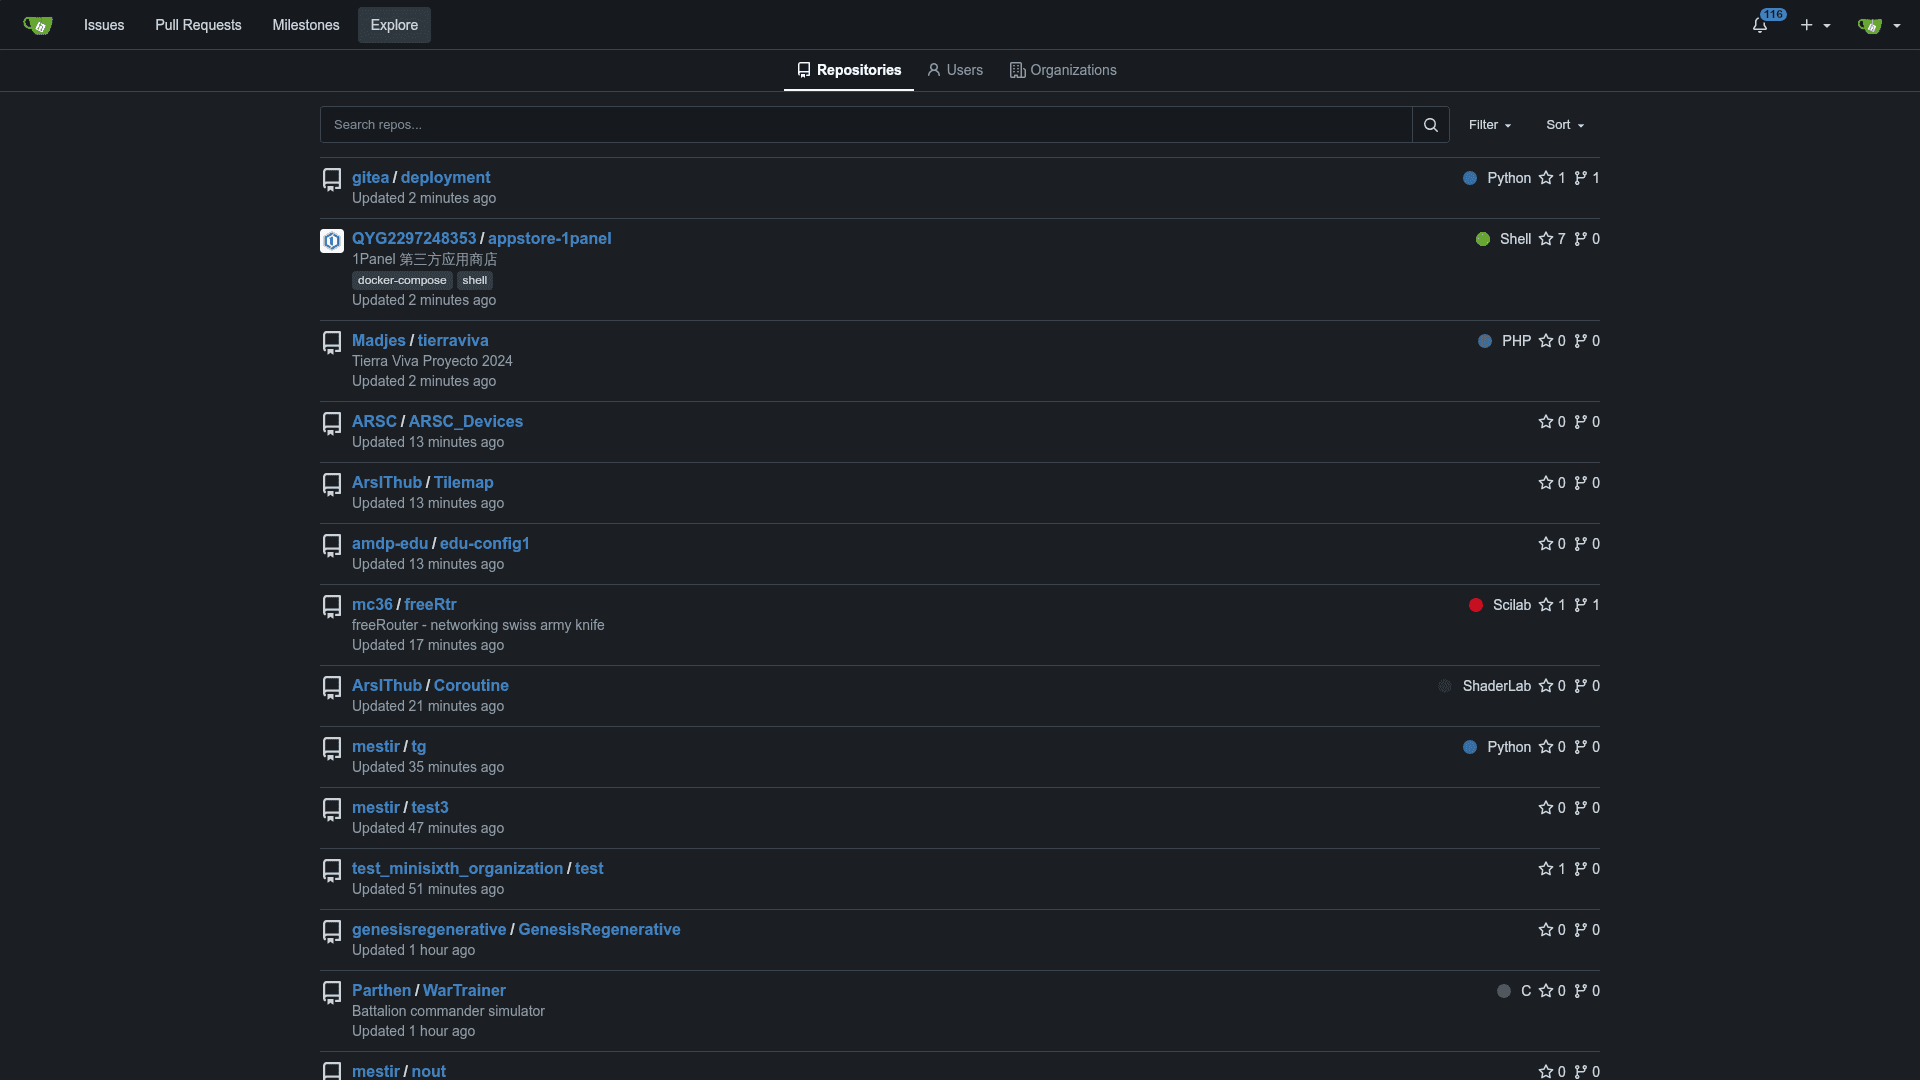Click the repo icon beside gitea/deployment
Viewport: 1920px width, 1080px height.
click(332, 180)
